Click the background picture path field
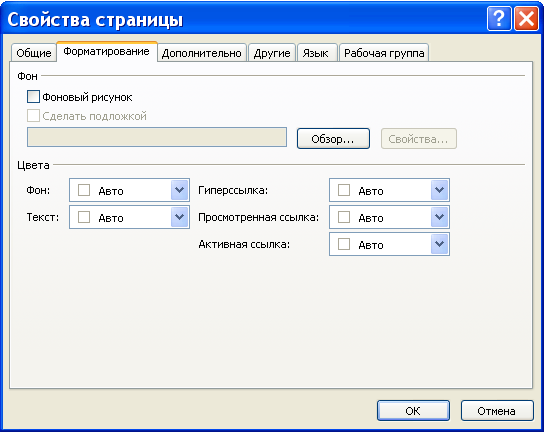This screenshot has height=435, width=547. (157, 137)
